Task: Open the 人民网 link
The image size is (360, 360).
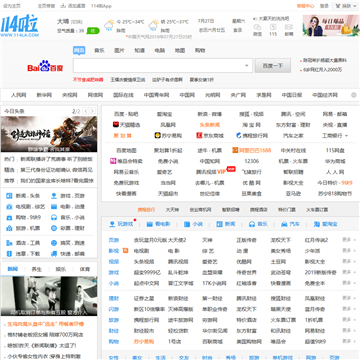Action: (19, 95)
